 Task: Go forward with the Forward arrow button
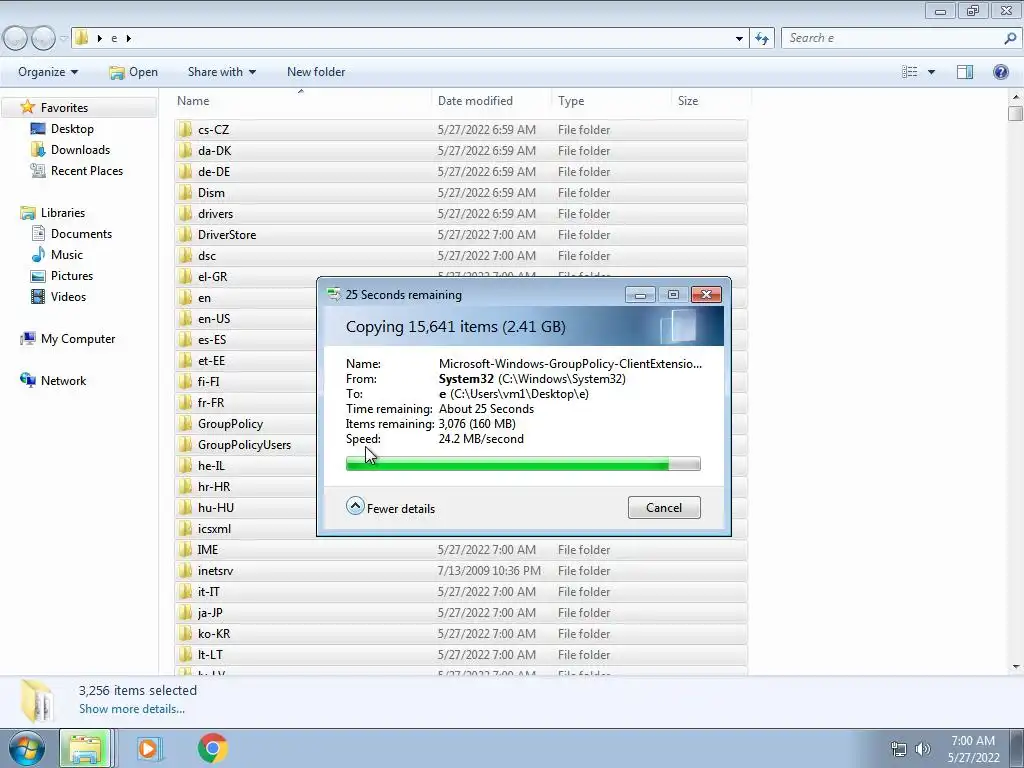pos(43,39)
